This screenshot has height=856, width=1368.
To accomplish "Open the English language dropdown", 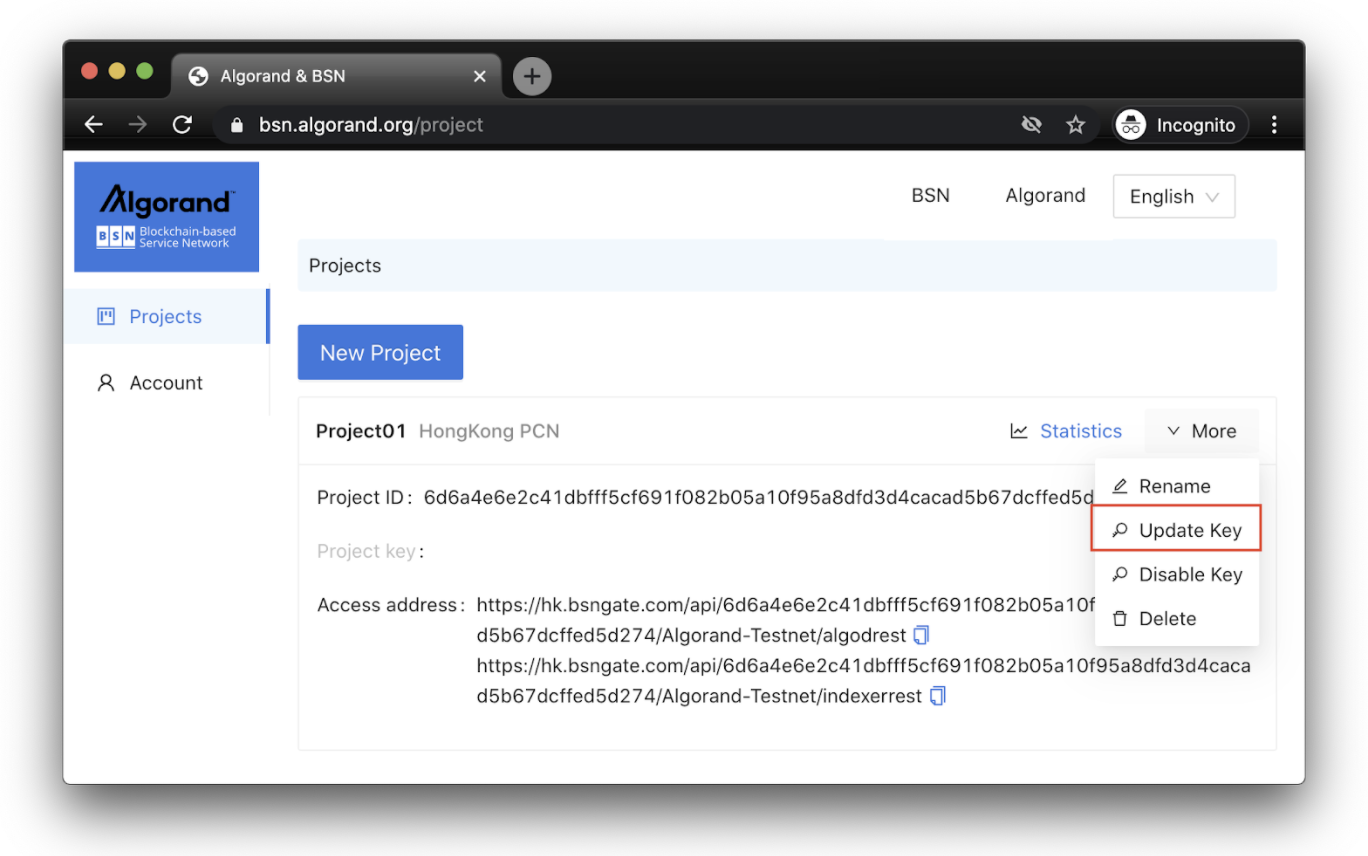I will point(1173,196).
